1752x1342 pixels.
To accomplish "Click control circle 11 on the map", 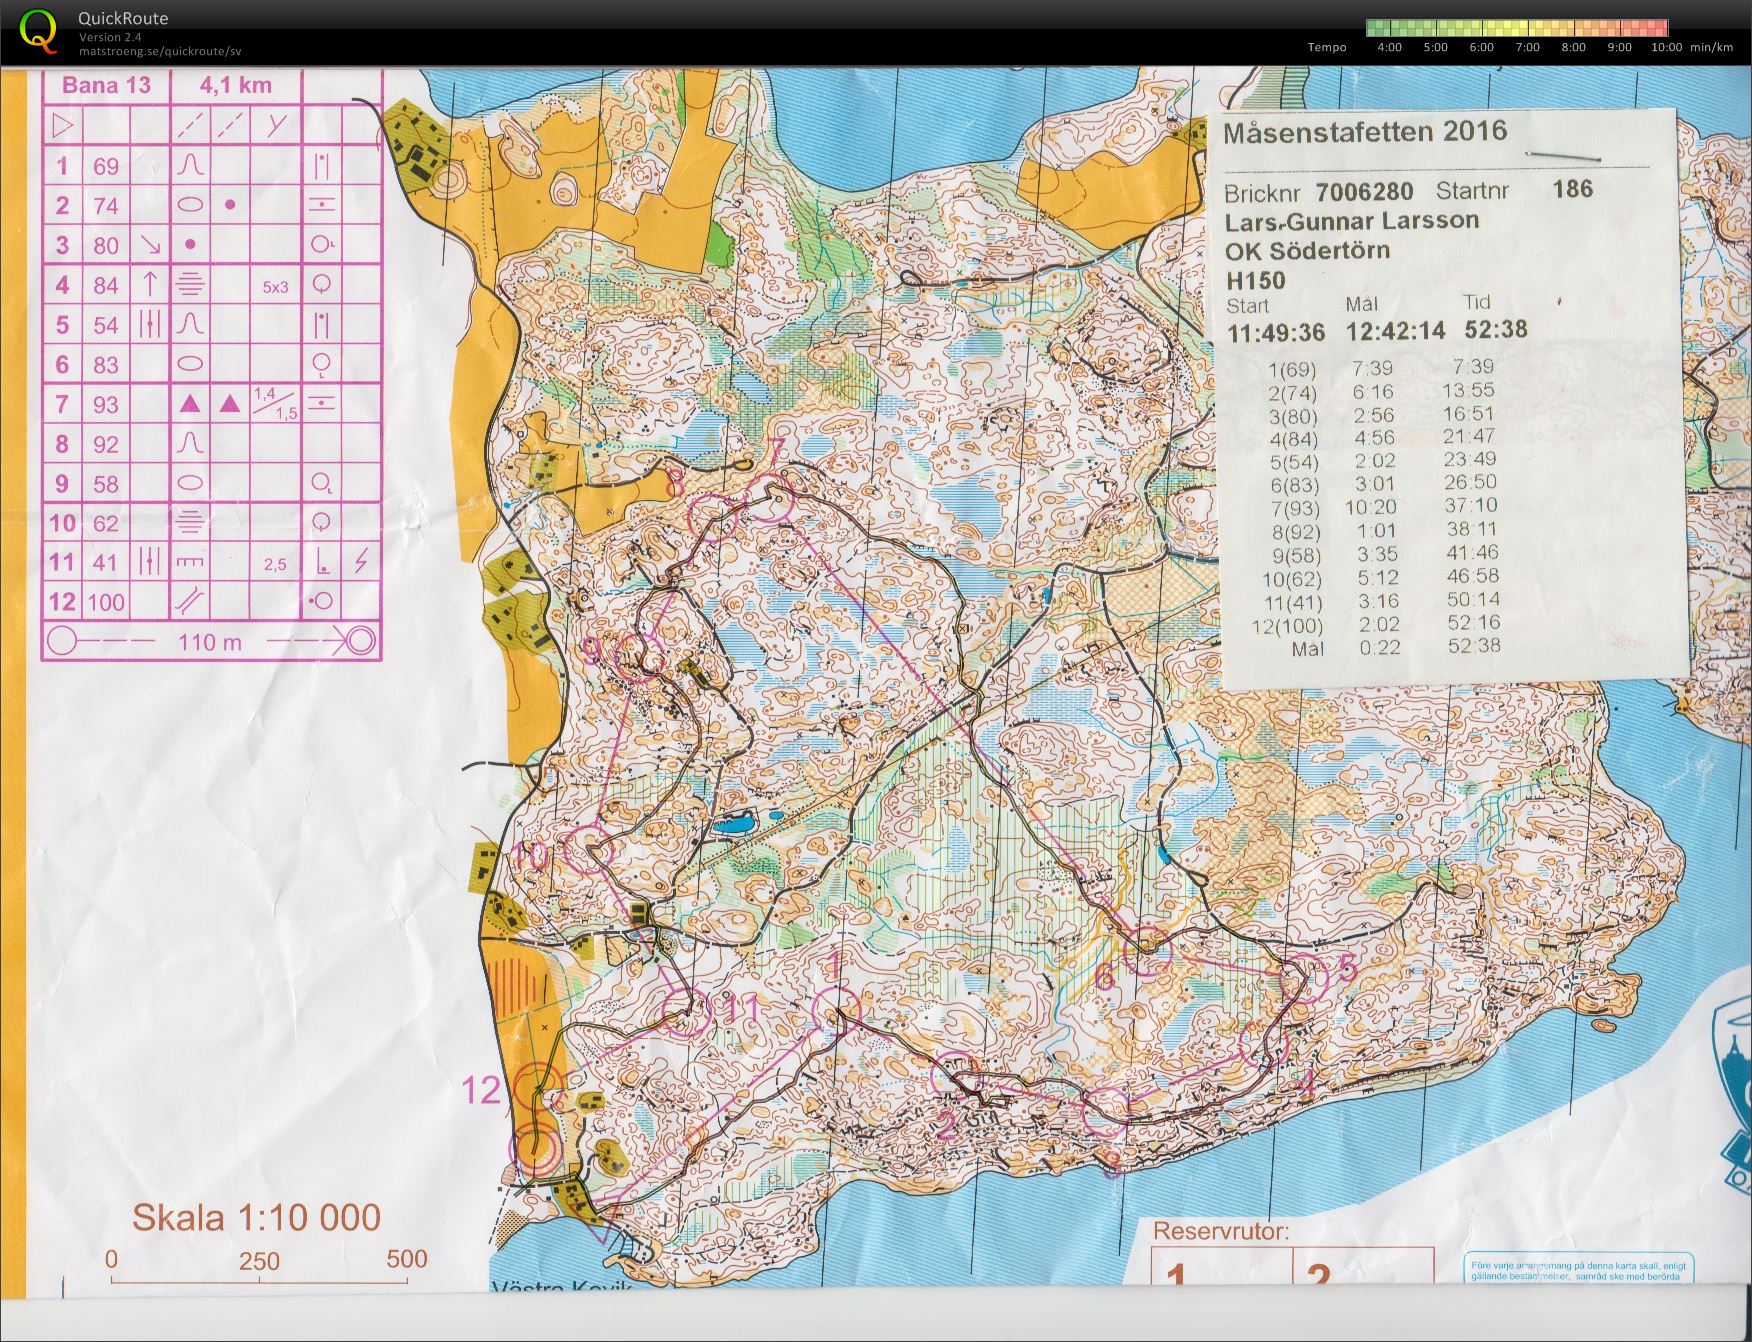I will [688, 1011].
